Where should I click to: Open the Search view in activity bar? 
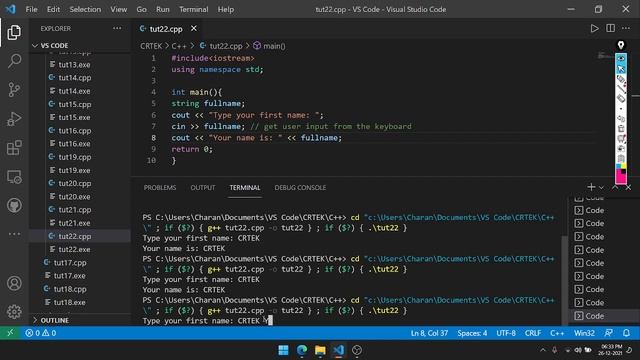pos(14,61)
